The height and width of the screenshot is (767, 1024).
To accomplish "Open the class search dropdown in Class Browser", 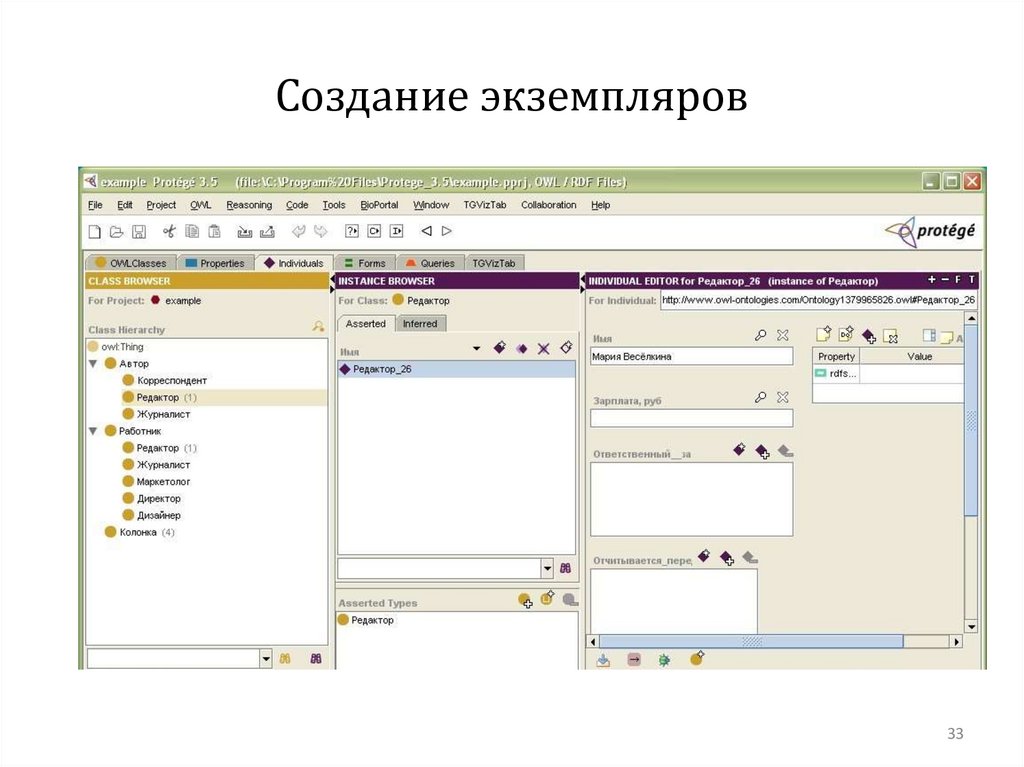I will [x=266, y=659].
